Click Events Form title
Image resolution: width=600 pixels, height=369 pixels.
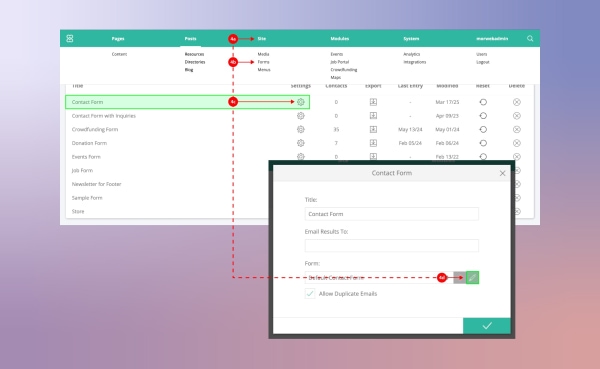[86, 157]
